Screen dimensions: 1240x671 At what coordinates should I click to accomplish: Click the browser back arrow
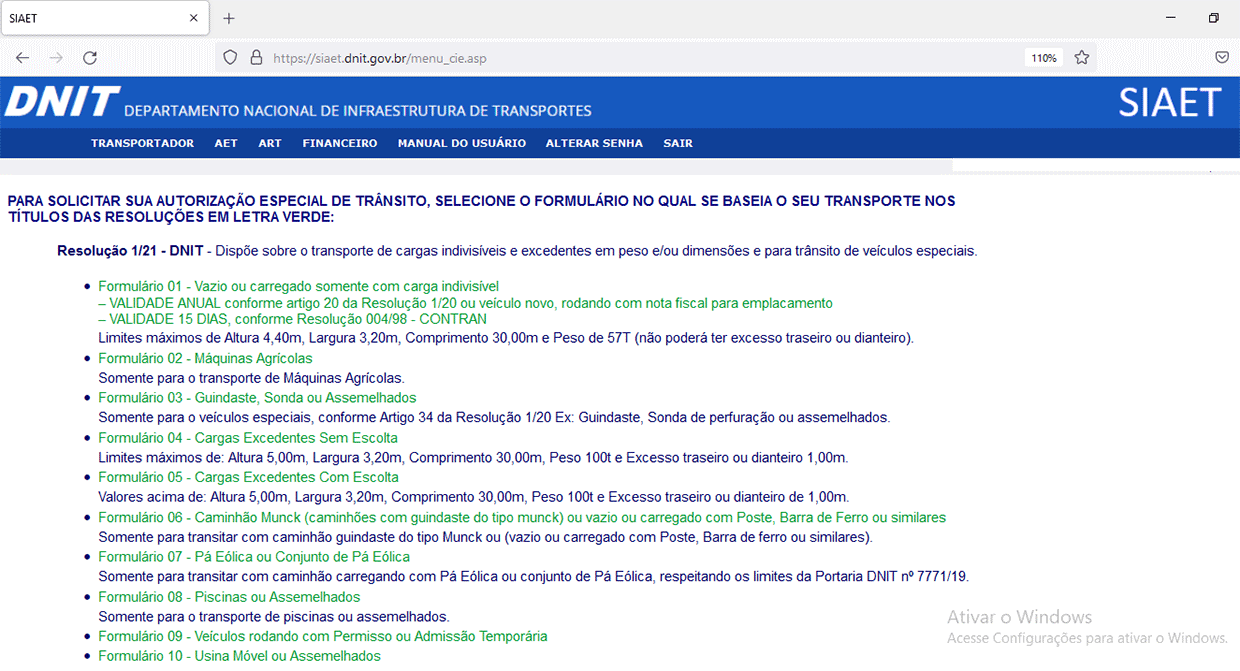22,58
